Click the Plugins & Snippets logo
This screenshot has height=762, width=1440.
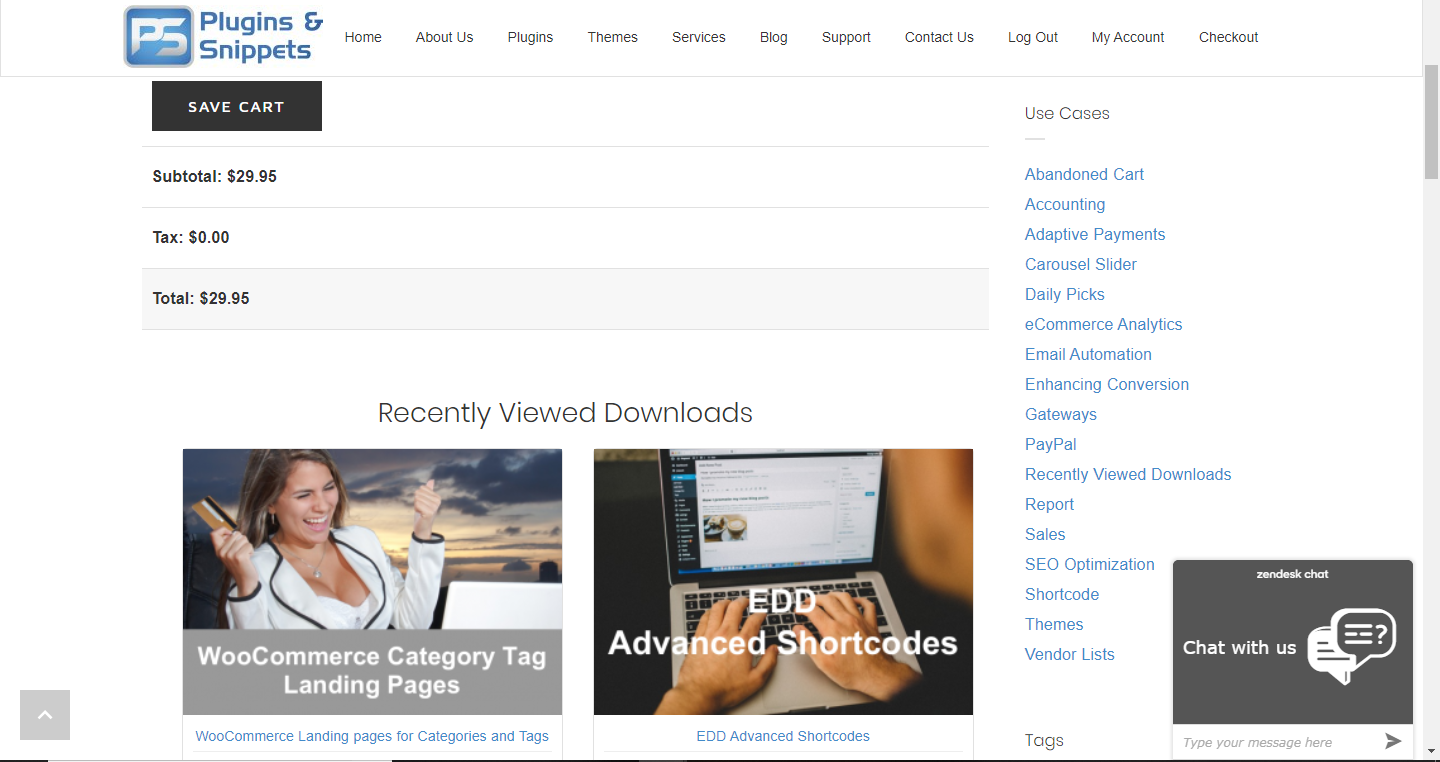223,37
